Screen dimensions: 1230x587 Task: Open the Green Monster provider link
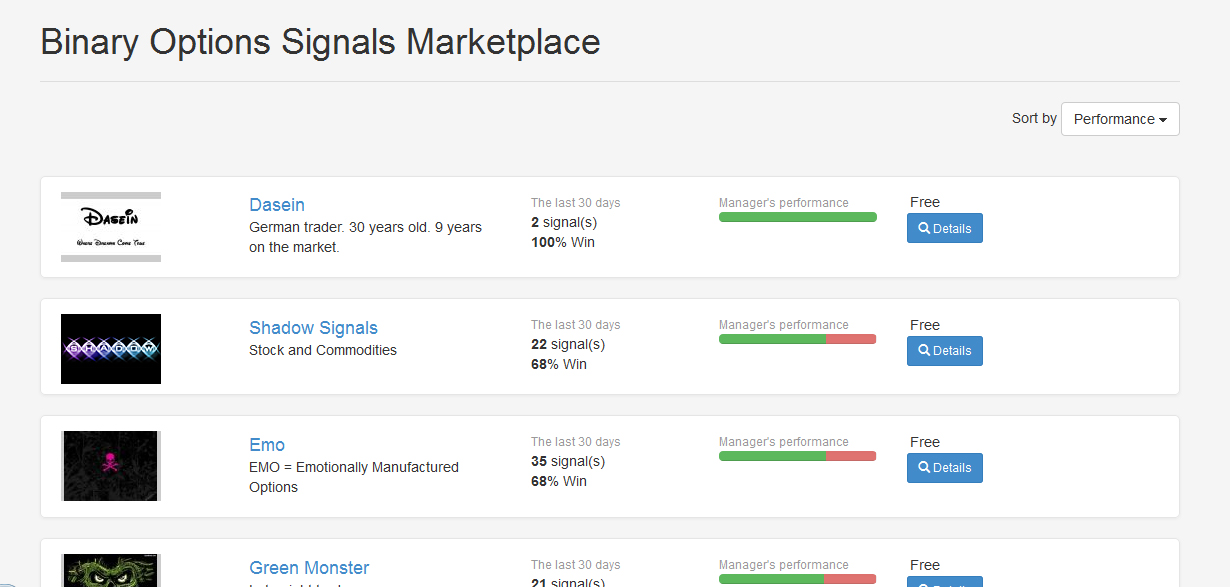309,568
